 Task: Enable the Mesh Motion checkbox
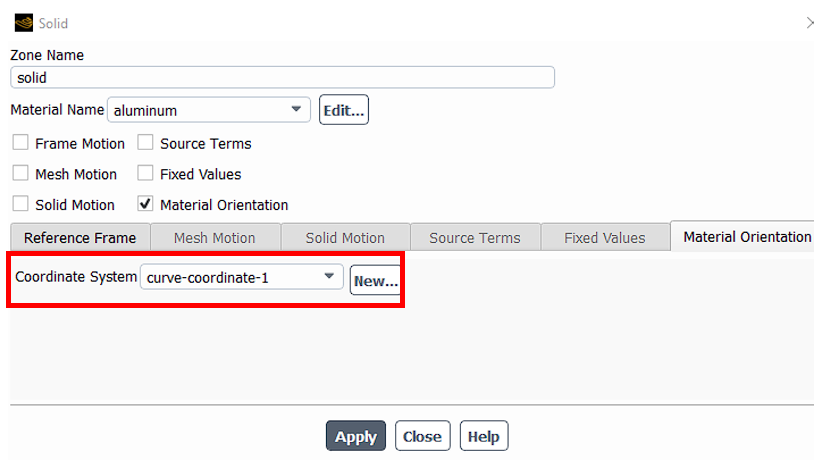21,174
